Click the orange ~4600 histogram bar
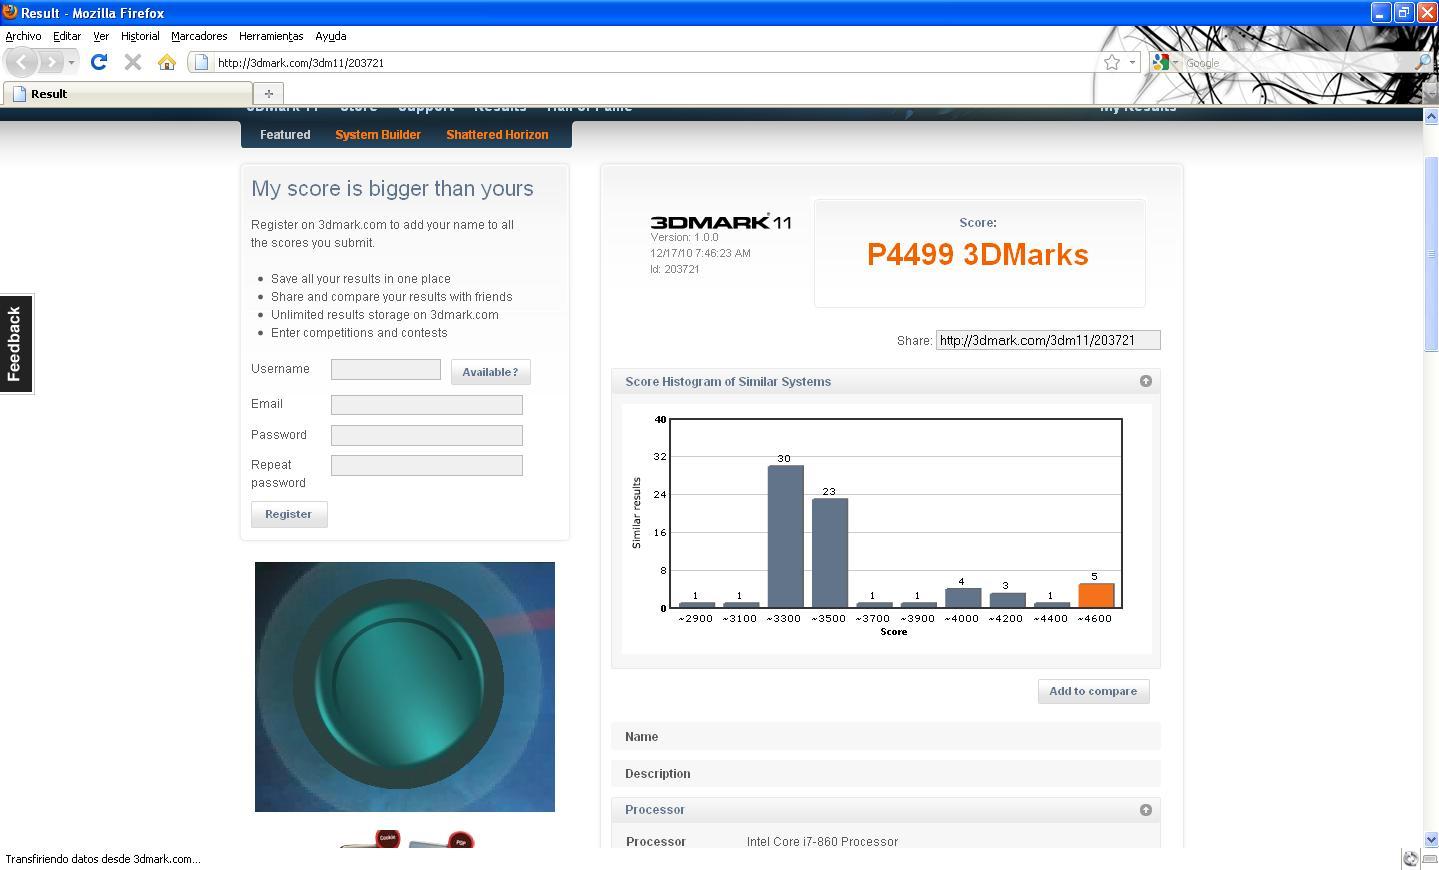1439x870 pixels. tap(1096, 595)
